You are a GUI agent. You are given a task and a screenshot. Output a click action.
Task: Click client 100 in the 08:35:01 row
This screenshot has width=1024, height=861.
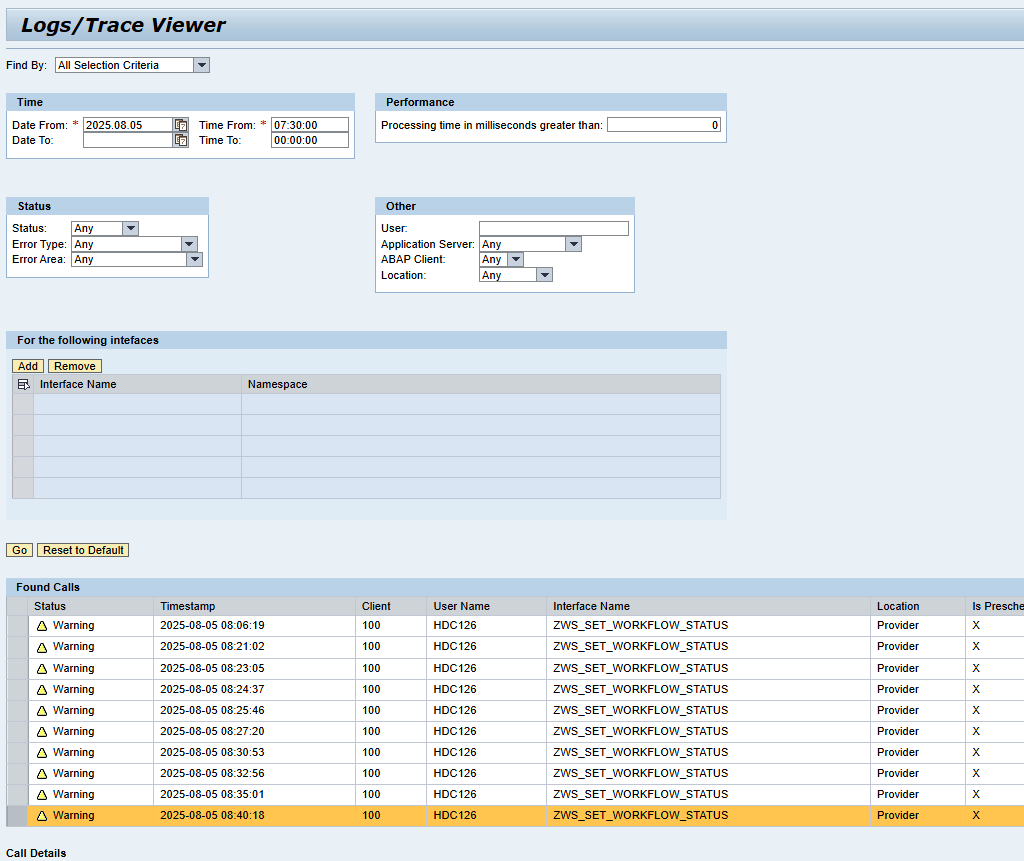pyautogui.click(x=371, y=794)
